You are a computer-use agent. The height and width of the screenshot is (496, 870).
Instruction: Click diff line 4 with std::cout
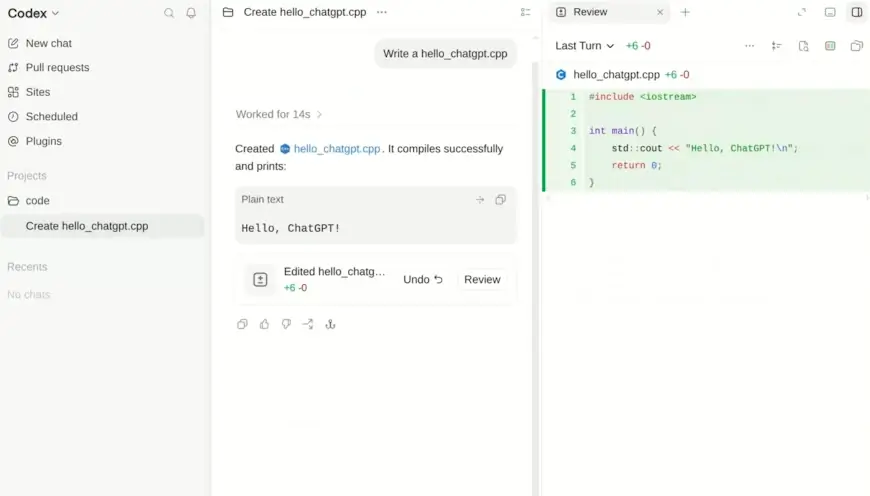point(706,149)
